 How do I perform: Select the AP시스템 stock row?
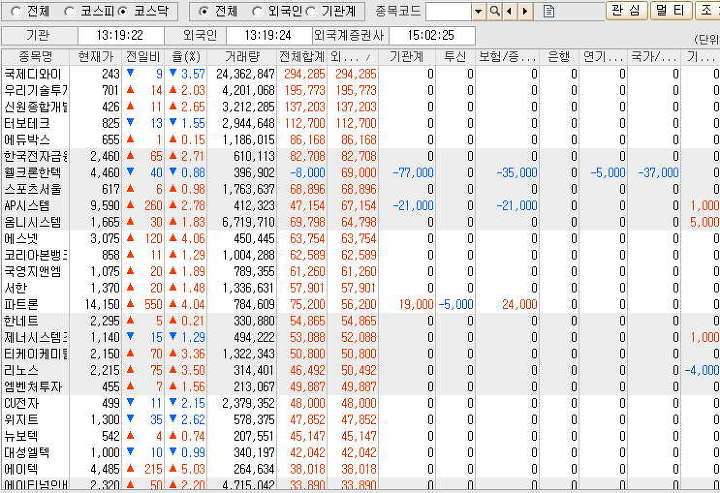360,205
